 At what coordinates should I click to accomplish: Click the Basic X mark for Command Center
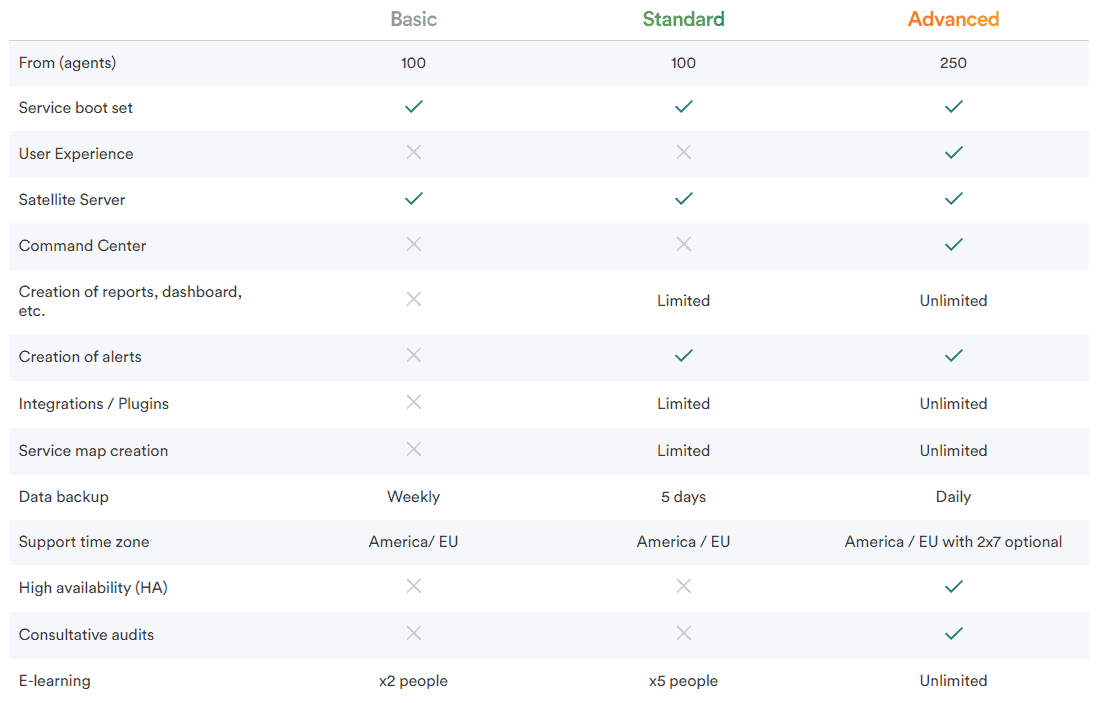pyautogui.click(x=413, y=244)
